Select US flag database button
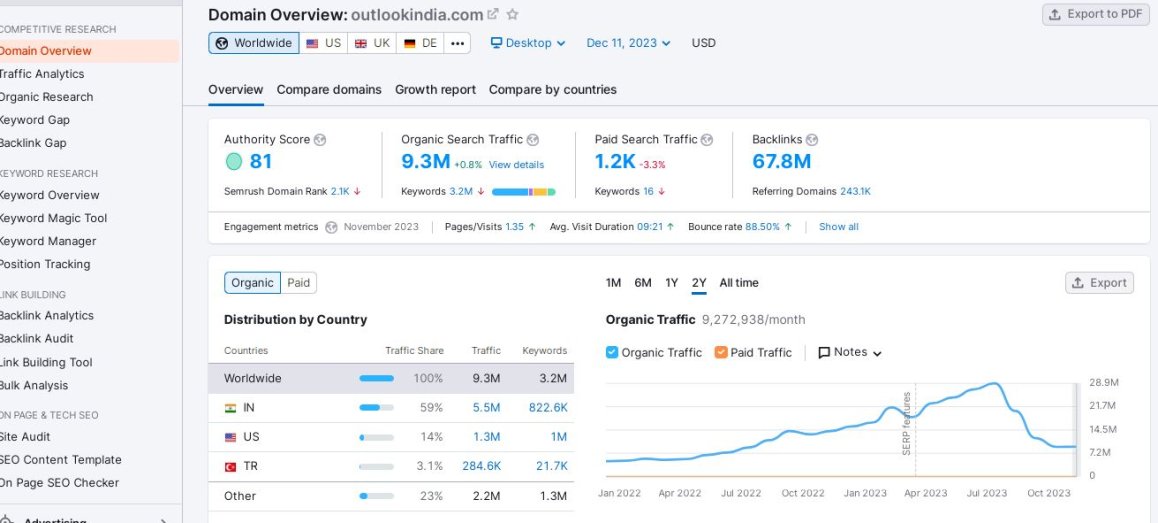This screenshot has height=523, width=1158. [323, 43]
